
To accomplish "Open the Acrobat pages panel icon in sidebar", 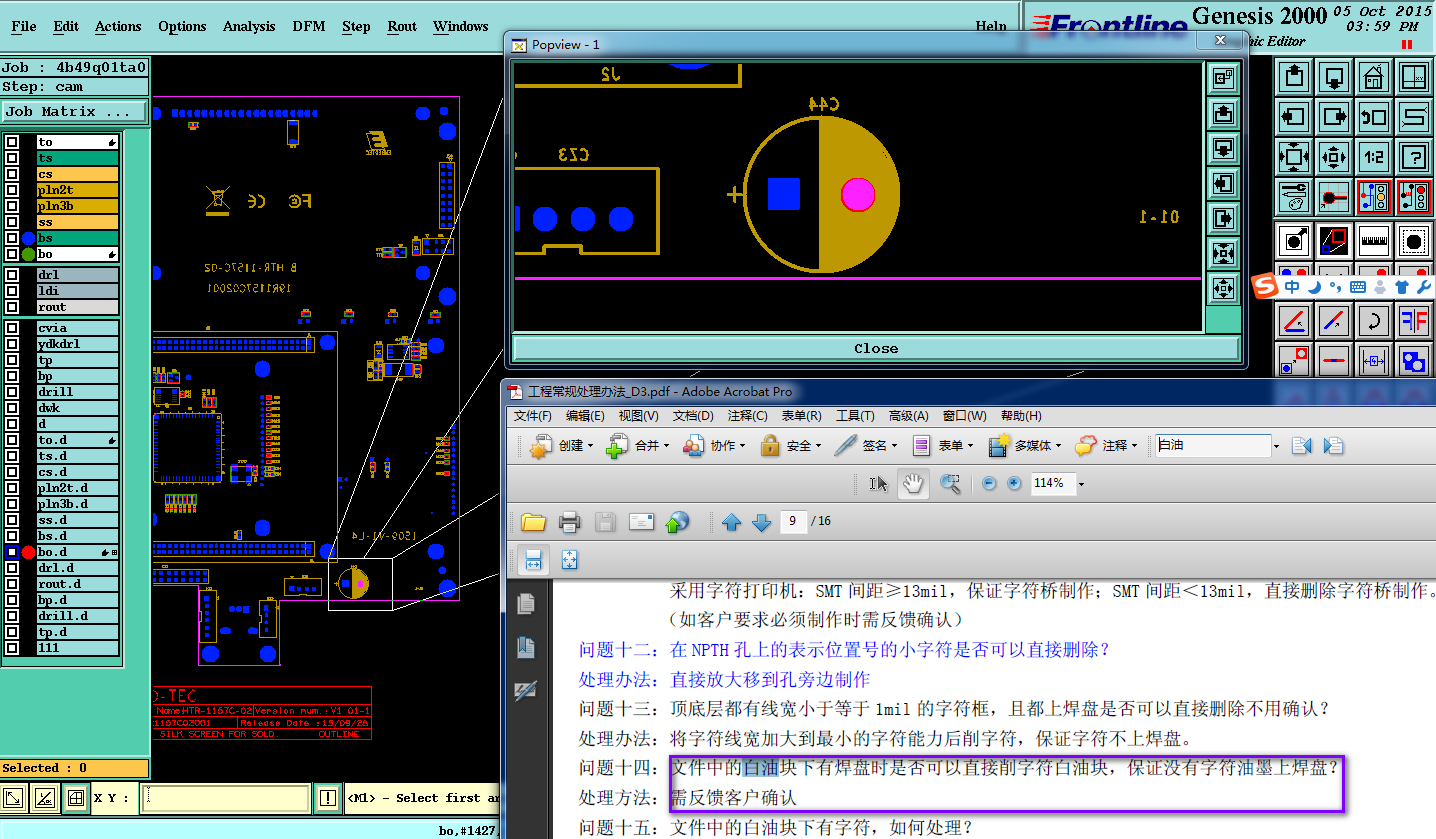I will [x=526, y=604].
